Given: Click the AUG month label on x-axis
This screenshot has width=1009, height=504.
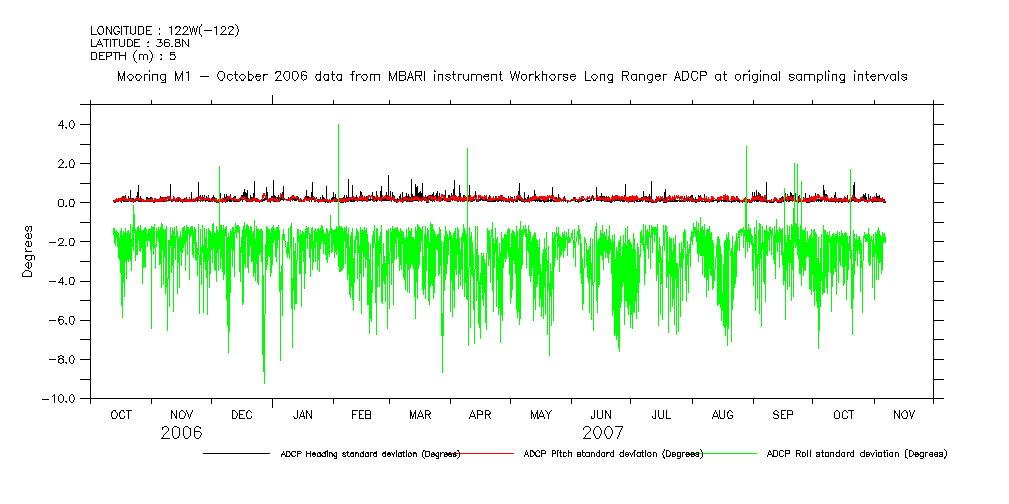Looking at the screenshot, I should pos(721,414).
